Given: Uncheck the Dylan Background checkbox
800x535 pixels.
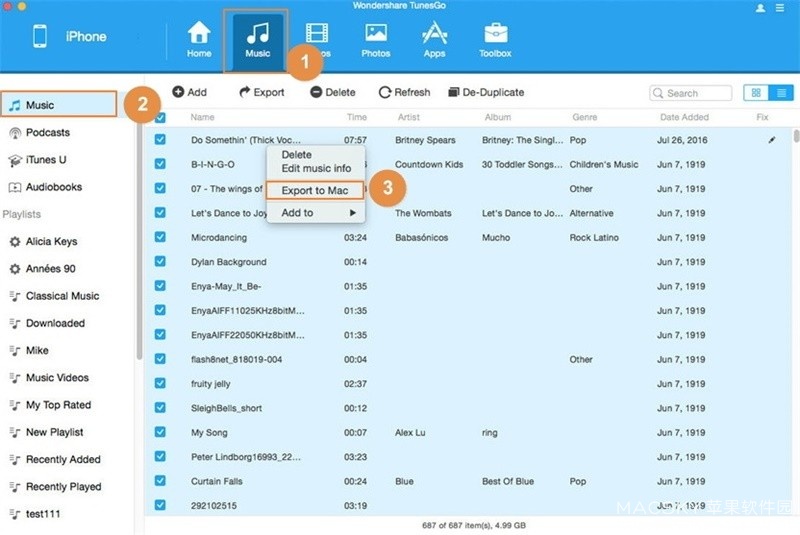Looking at the screenshot, I should (160, 261).
